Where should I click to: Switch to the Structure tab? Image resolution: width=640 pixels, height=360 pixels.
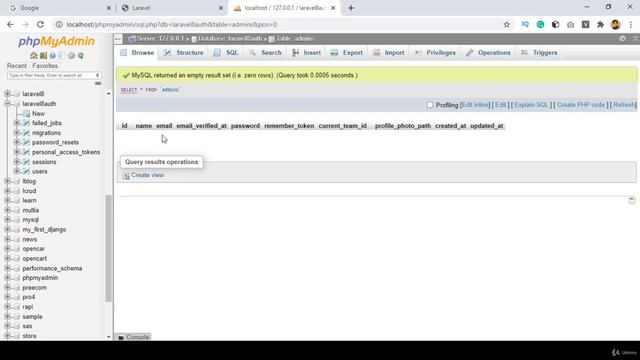point(183,53)
